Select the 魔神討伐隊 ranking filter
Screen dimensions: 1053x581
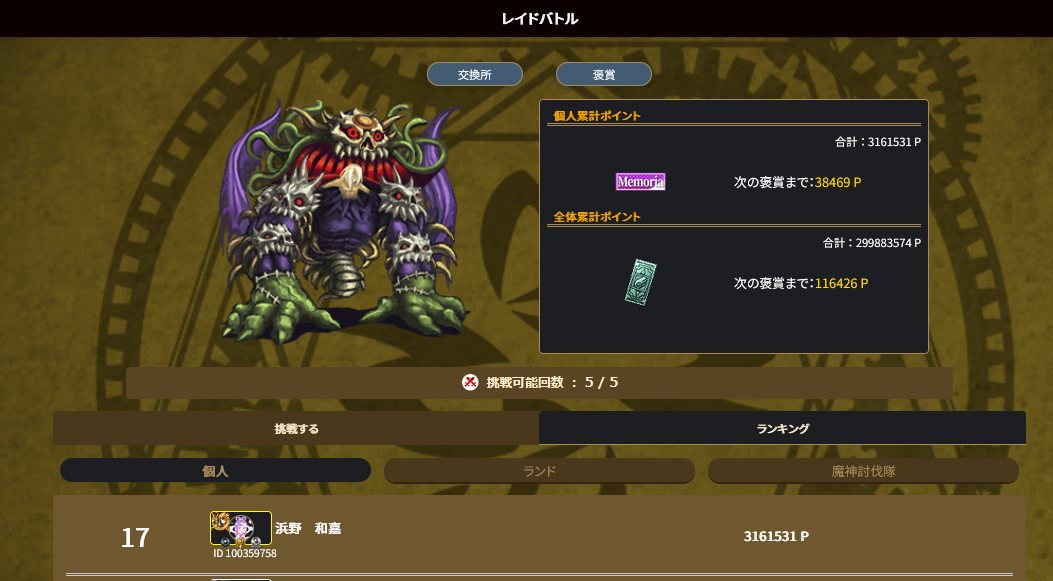tap(864, 471)
